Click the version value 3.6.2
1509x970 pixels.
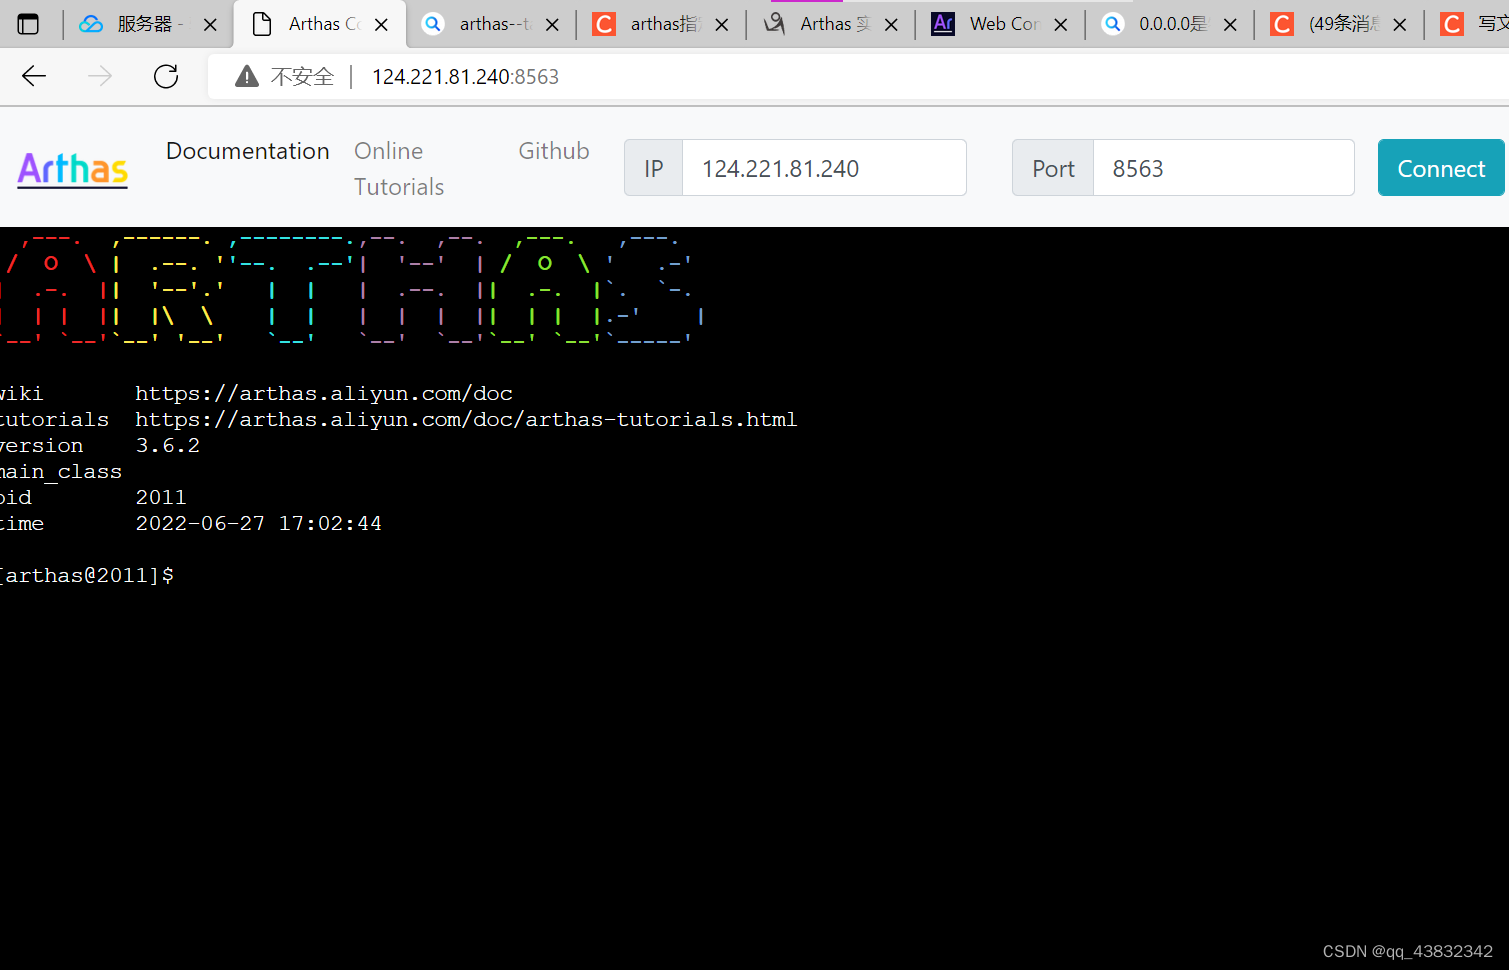click(x=168, y=445)
